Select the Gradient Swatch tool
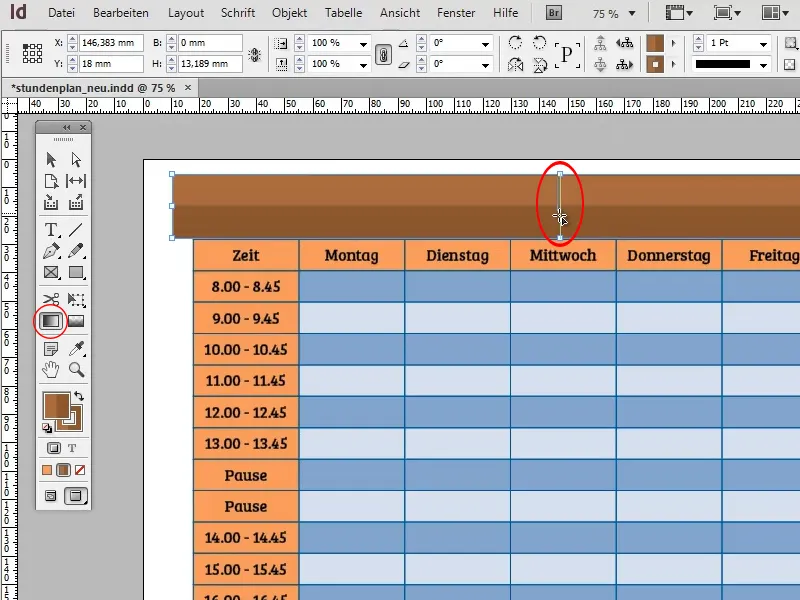 51,321
